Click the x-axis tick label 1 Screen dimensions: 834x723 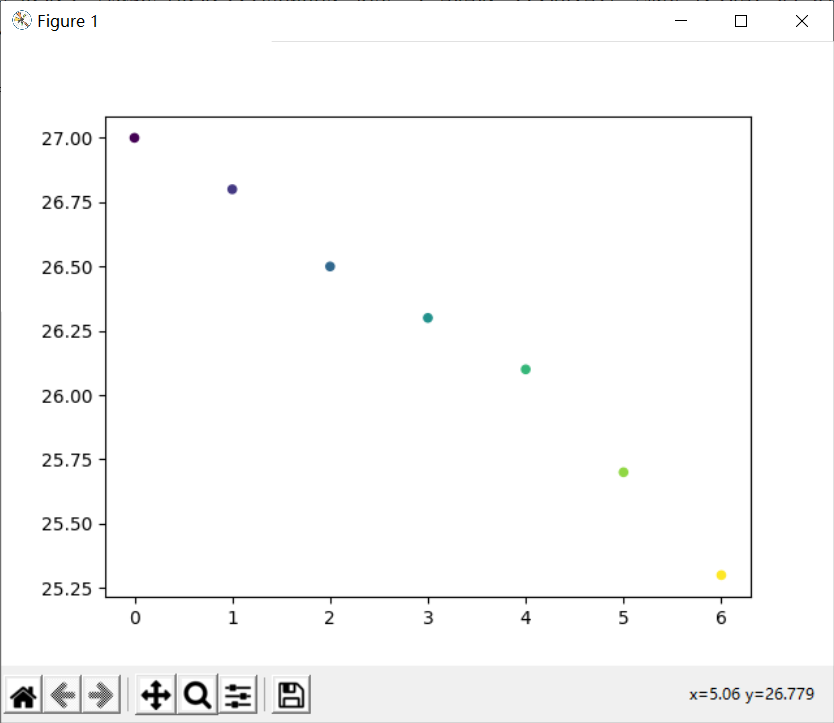tap(233, 618)
